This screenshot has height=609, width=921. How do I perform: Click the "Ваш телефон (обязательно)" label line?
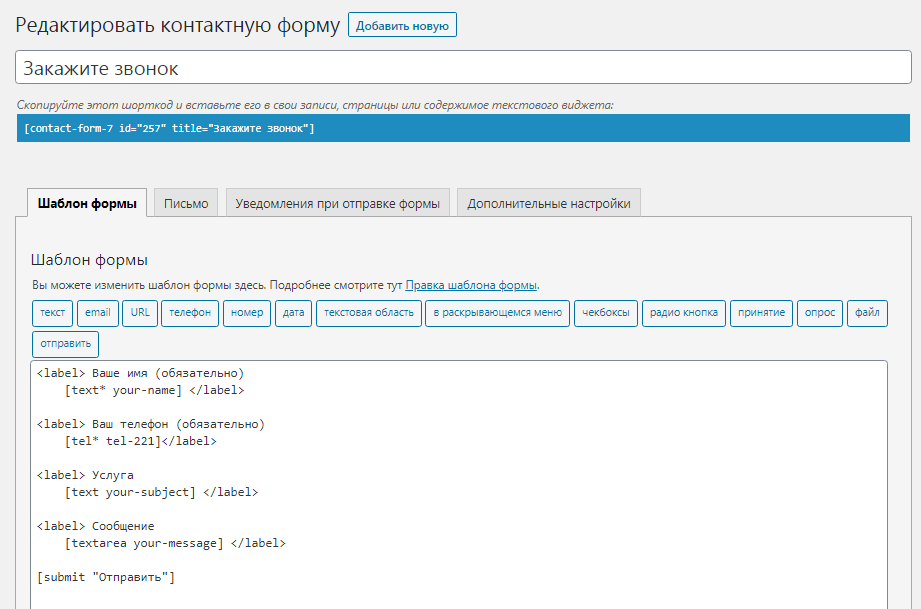pos(151,424)
